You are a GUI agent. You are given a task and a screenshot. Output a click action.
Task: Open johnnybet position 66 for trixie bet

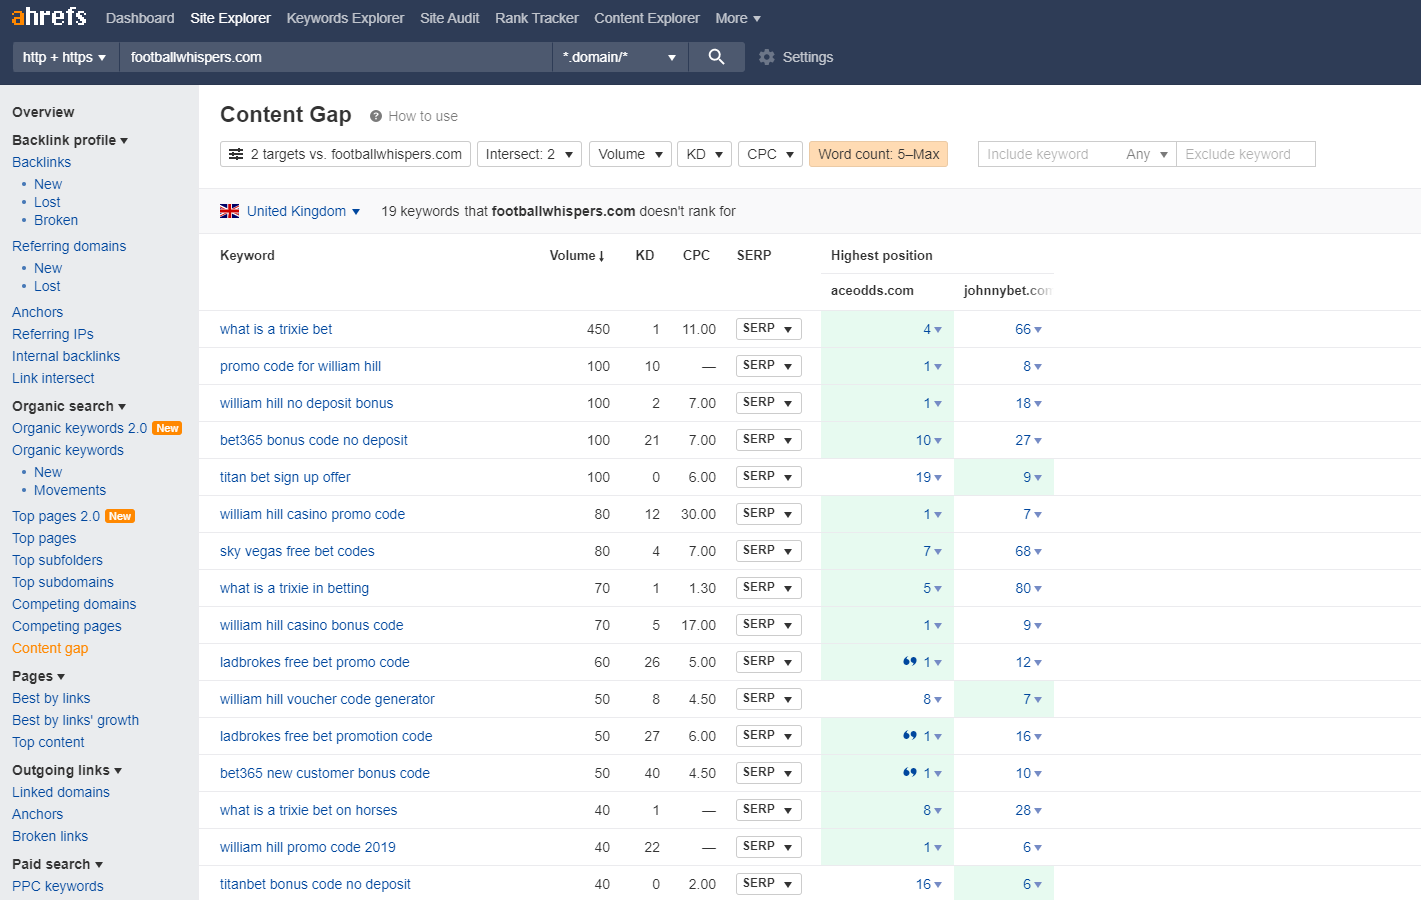click(x=1028, y=329)
